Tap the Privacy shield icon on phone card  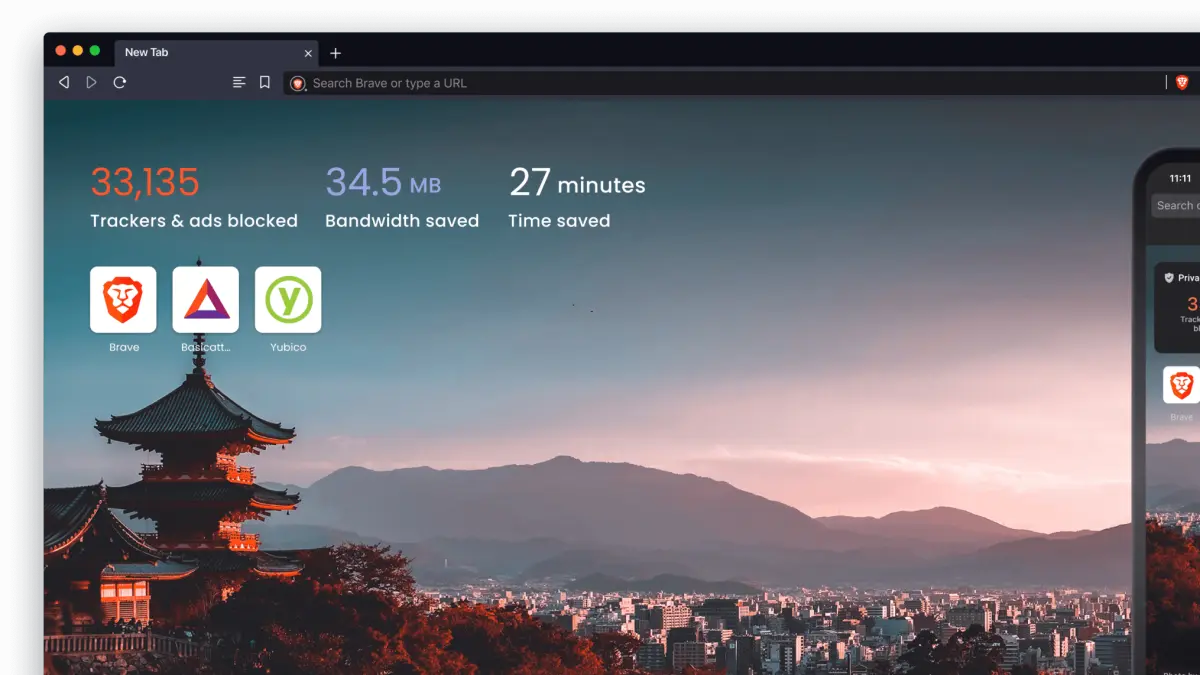tap(1169, 278)
